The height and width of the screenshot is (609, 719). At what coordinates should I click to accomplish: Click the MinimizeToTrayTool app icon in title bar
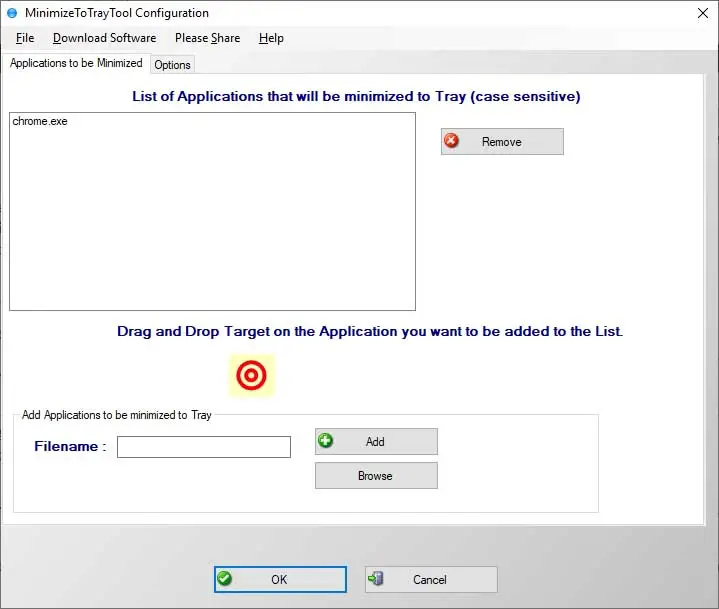click(x=12, y=13)
